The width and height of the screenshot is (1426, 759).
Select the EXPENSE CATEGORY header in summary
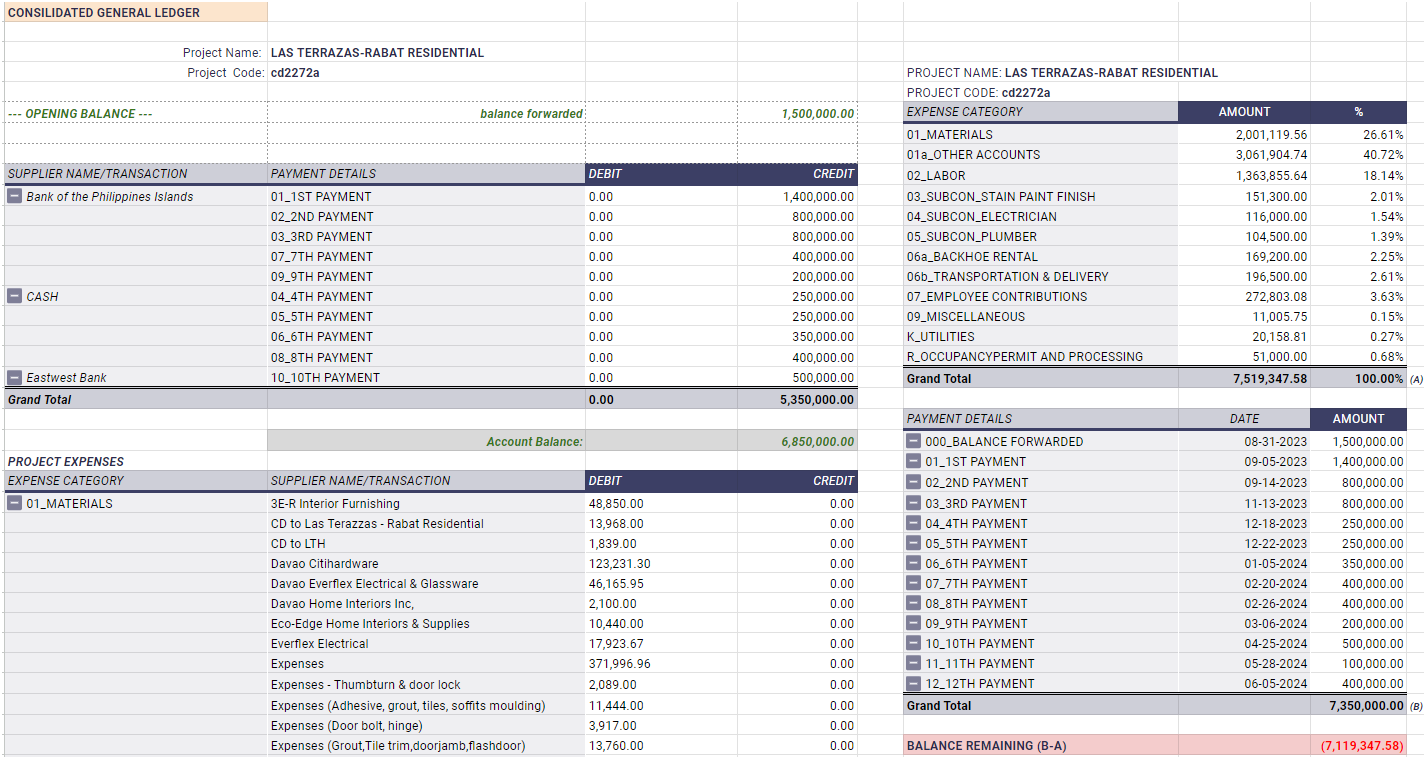[1040, 112]
